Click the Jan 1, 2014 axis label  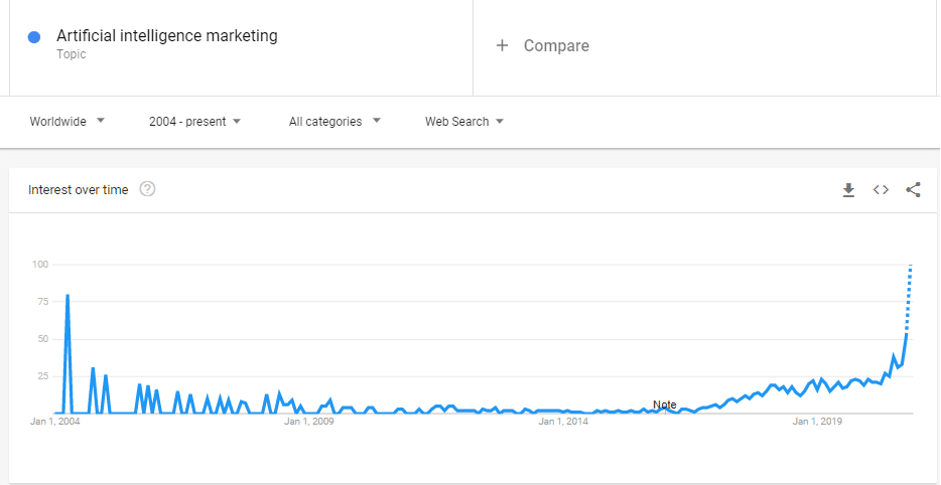click(563, 422)
